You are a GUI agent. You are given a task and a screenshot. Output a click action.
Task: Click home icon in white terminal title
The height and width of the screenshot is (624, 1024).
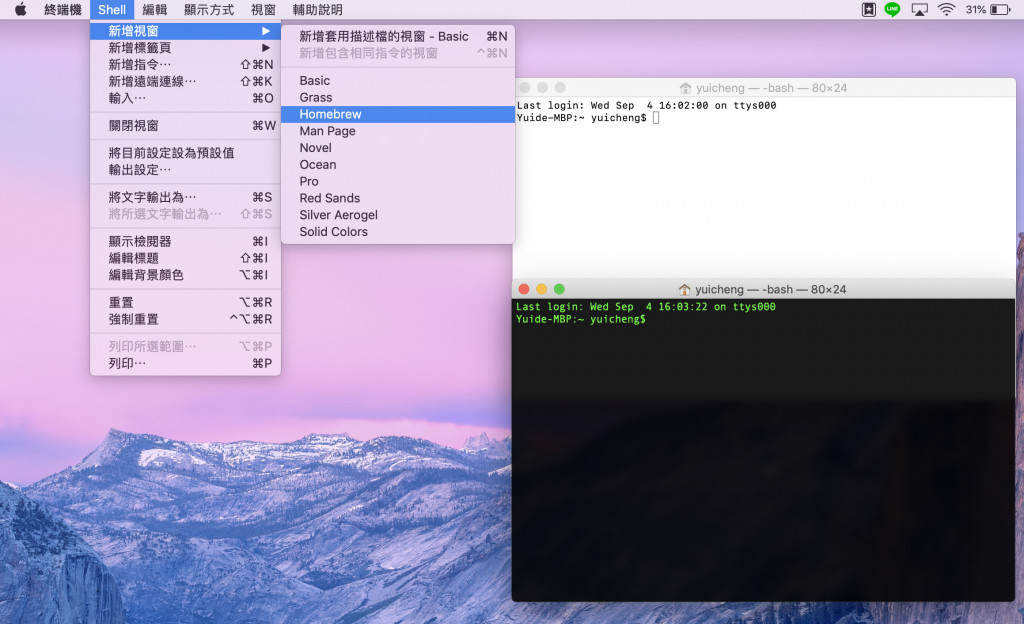coord(685,87)
